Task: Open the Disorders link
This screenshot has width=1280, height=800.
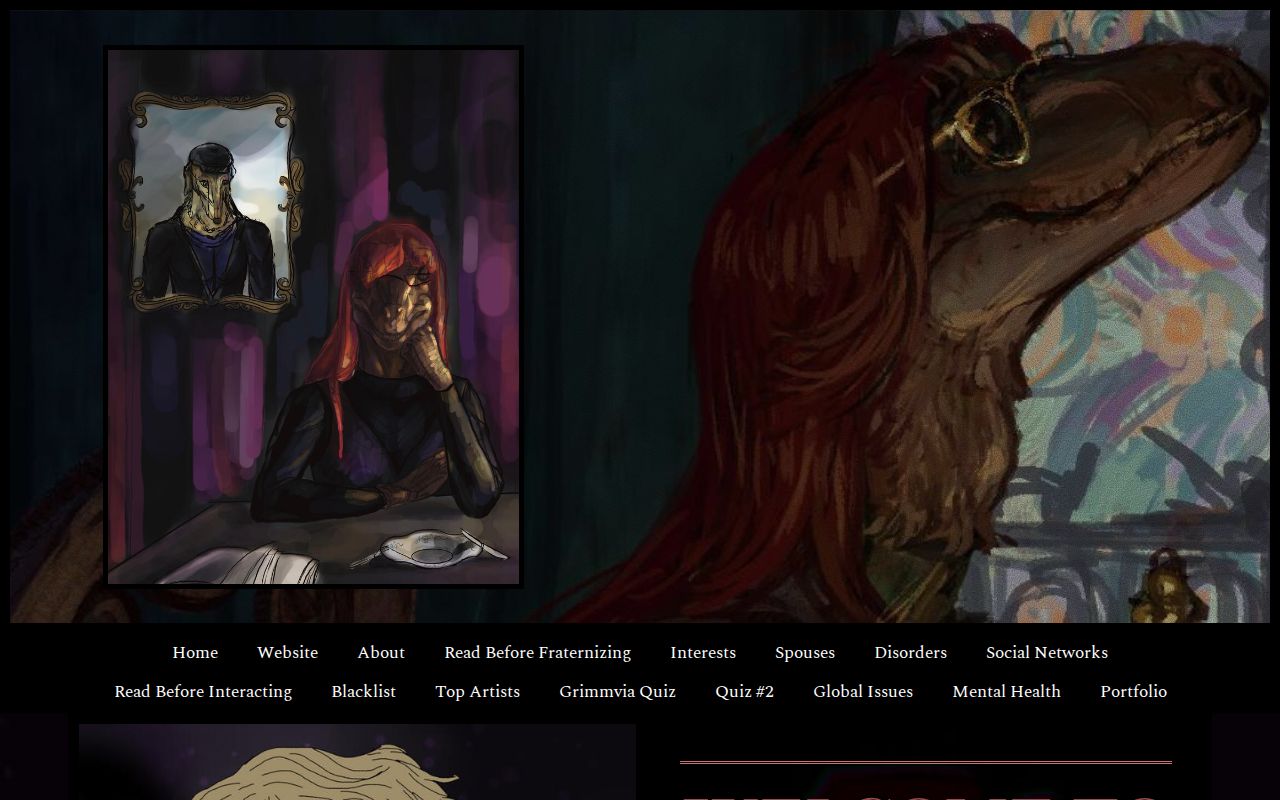Action: pyautogui.click(x=910, y=652)
